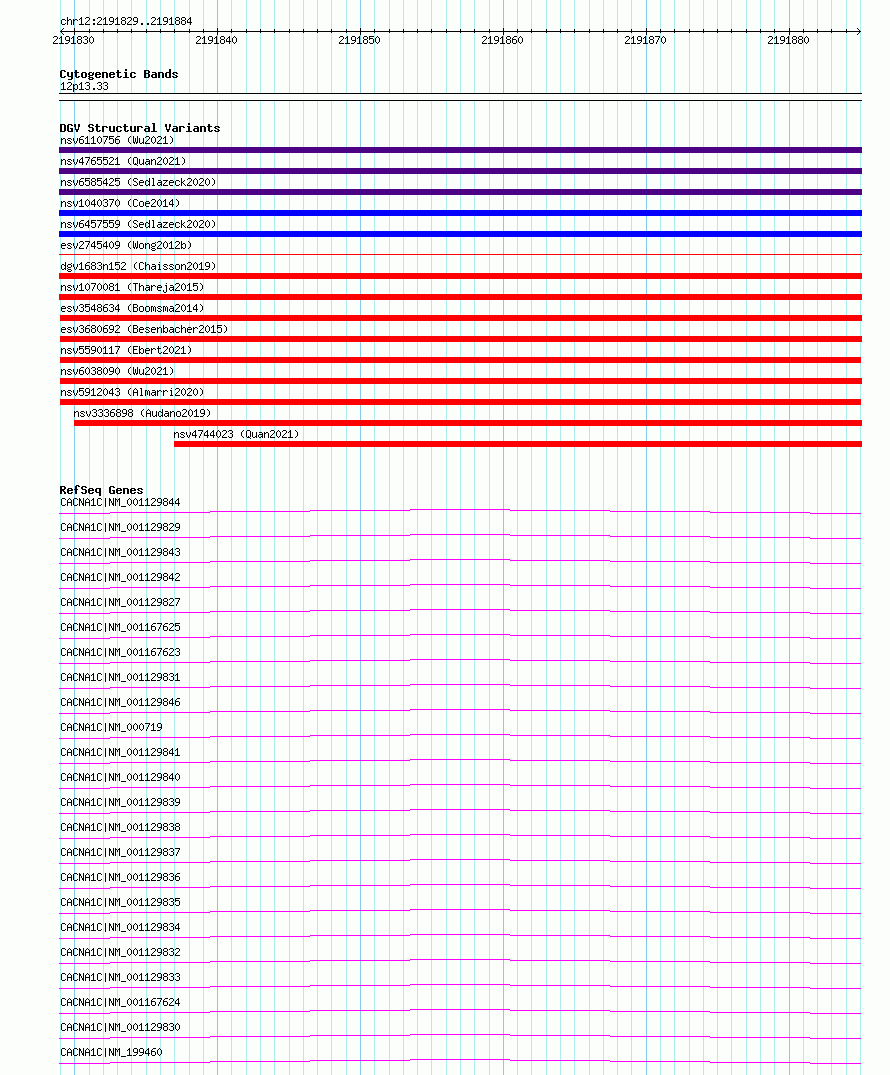Open transcript CACNA1C|NM_001167625
Image resolution: width=890 pixels, height=1075 pixels.
(x=121, y=627)
